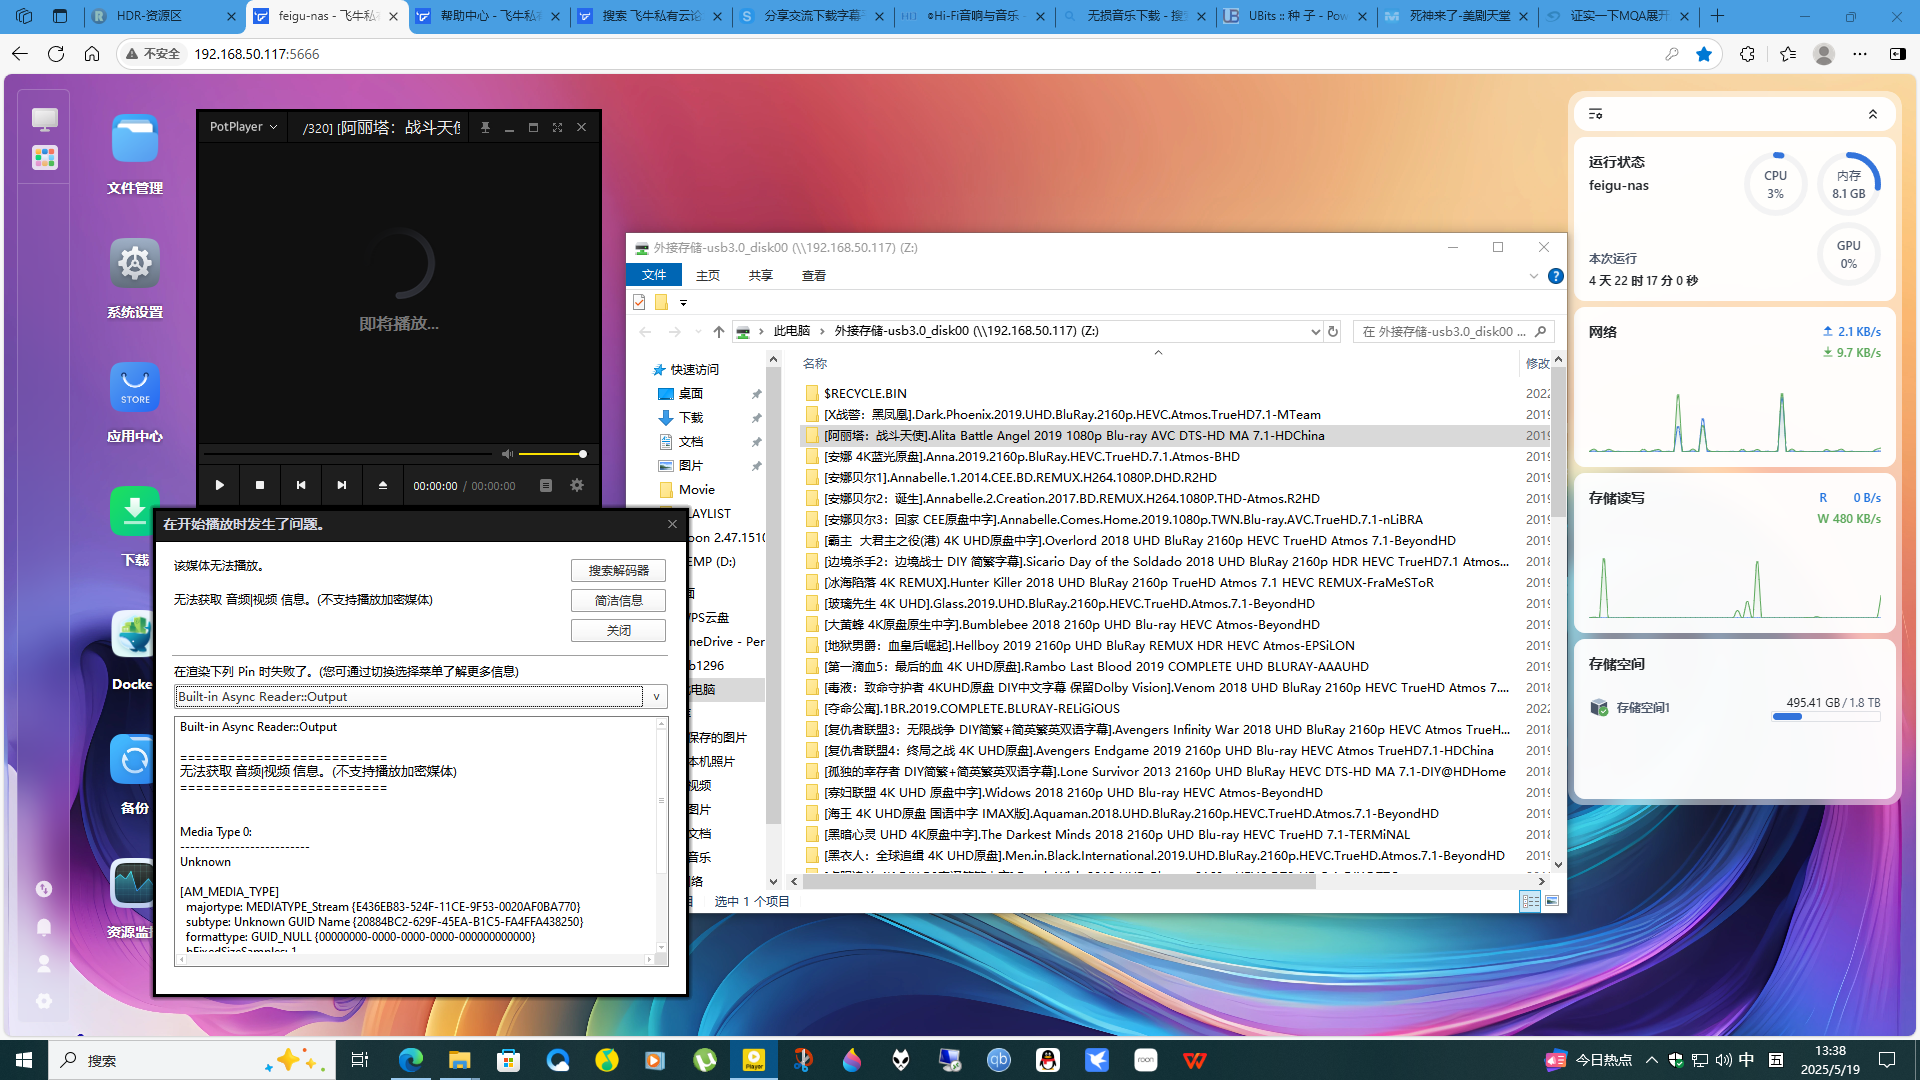Click 存储空间1 in storage widget
This screenshot has width=1920, height=1080.
point(1643,708)
